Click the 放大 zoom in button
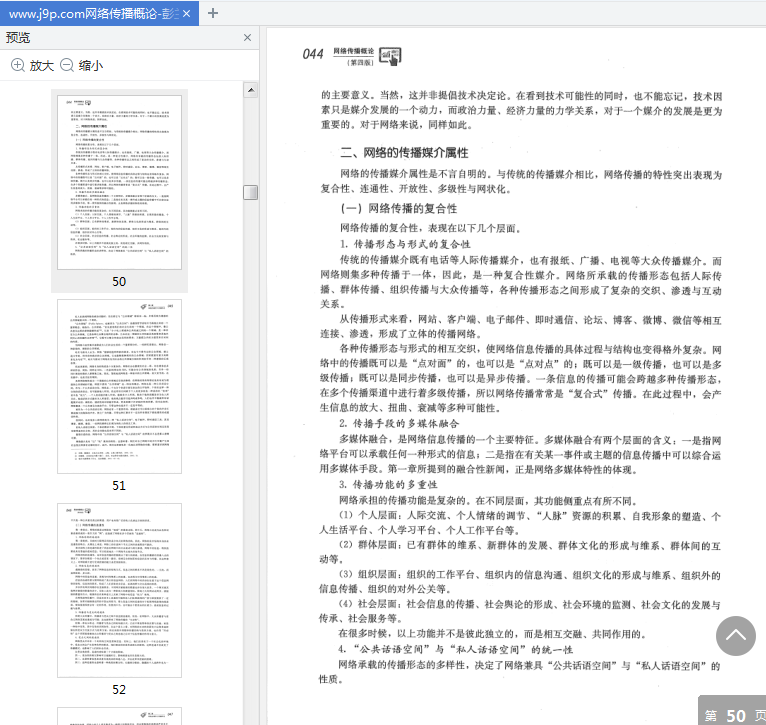The width and height of the screenshot is (766, 725). pyautogui.click(x=32, y=65)
